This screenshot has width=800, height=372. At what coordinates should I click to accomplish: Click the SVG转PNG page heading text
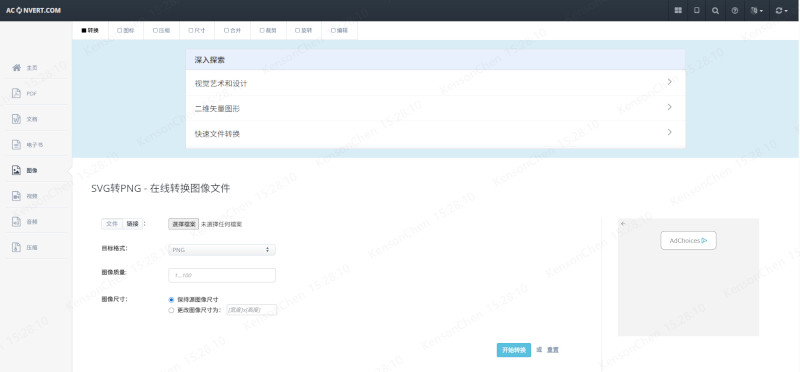[x=160, y=188]
